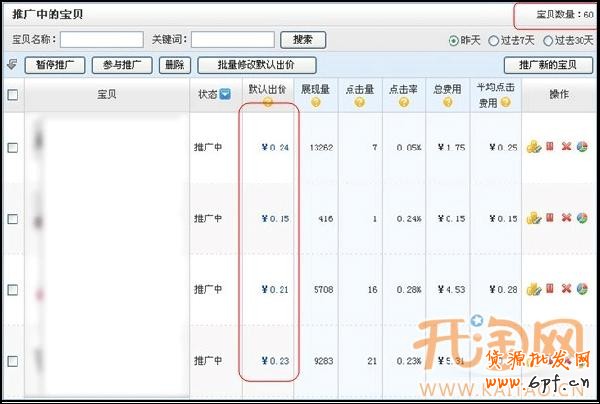Click the 搜索 search button
This screenshot has width=600, height=404.
click(303, 40)
